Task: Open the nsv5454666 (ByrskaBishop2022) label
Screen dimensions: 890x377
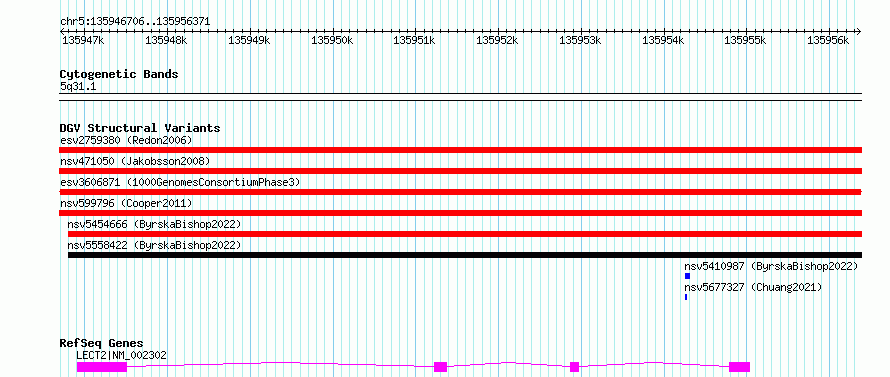Action: coord(154,224)
